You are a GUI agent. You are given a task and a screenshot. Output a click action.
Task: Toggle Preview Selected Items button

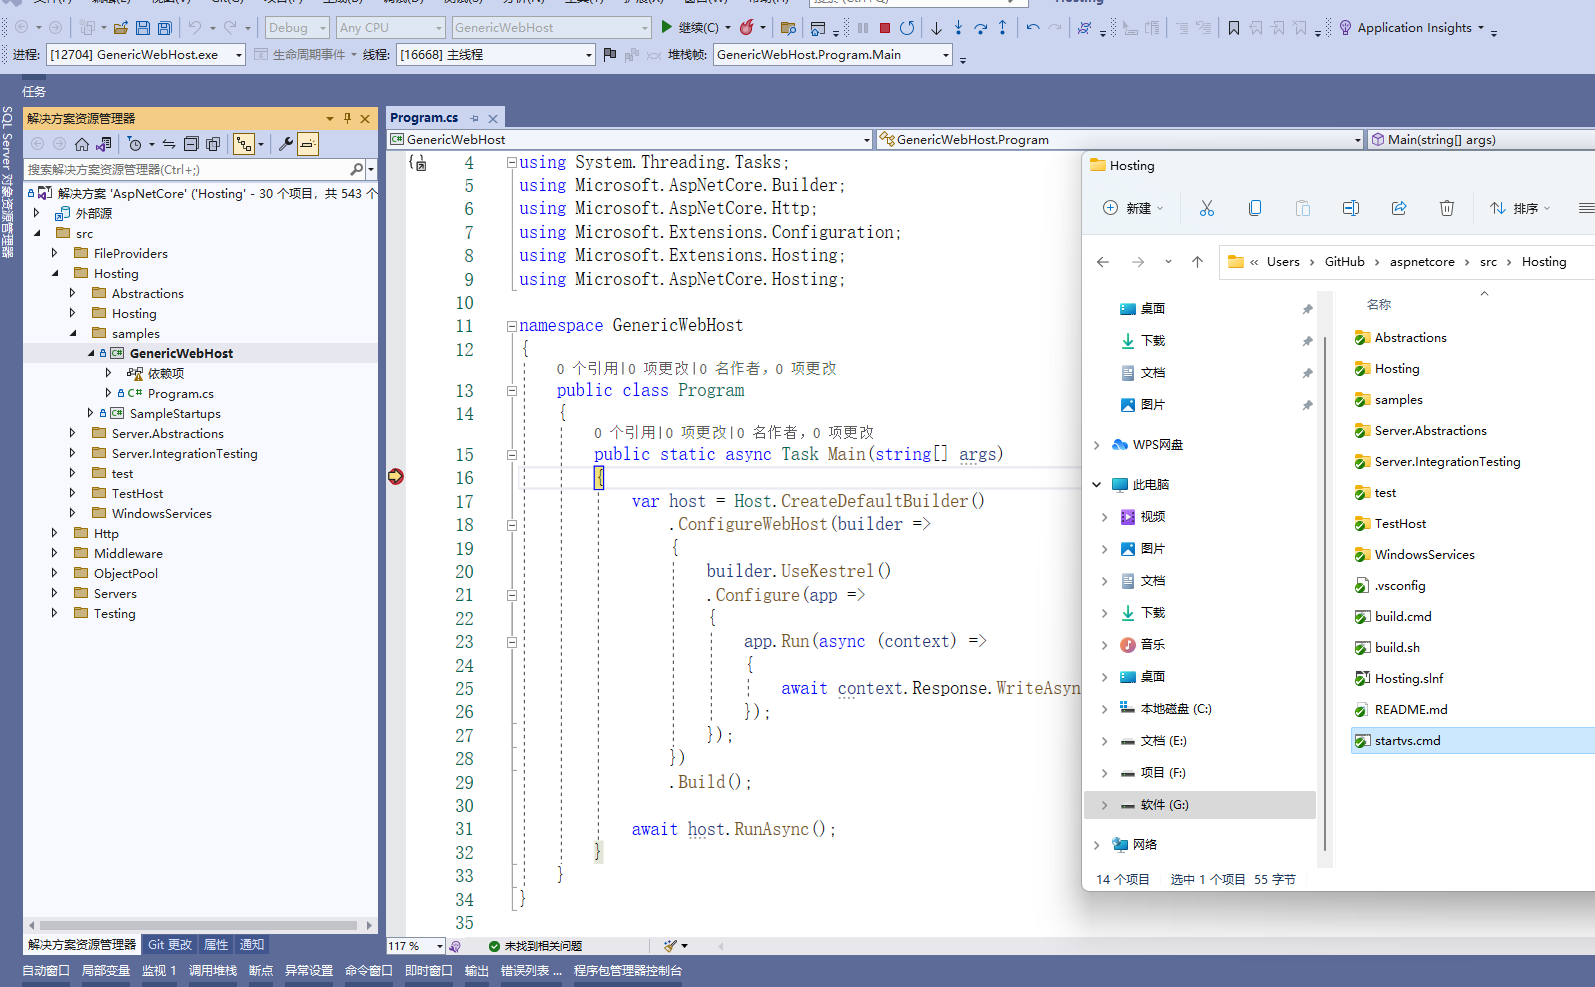(308, 144)
